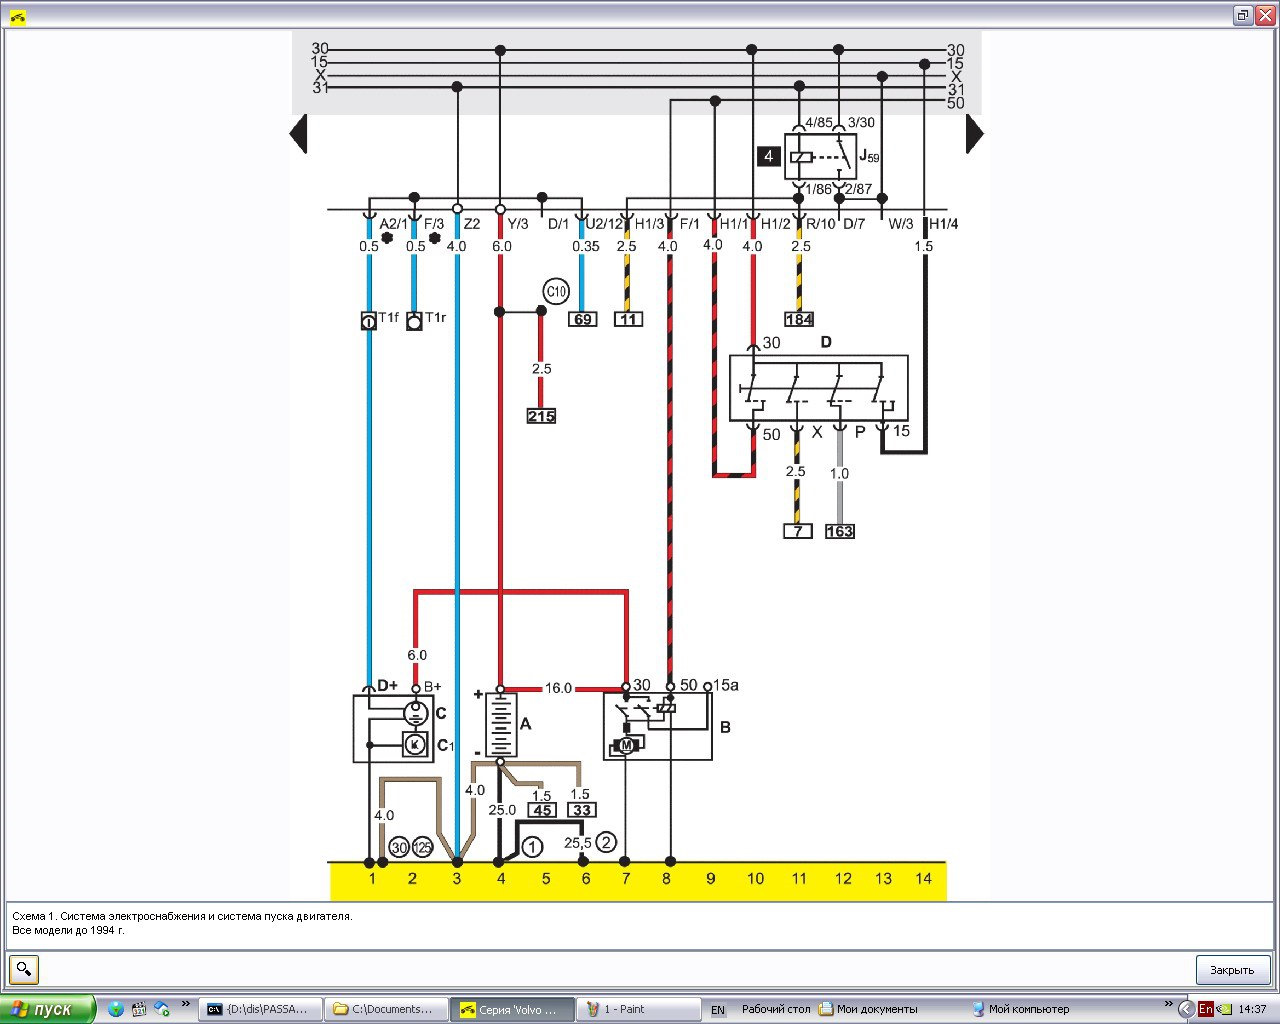Image resolution: width=1280 pixels, height=1024 pixels.
Task: Follow the reference box 69
Action: (x=582, y=319)
